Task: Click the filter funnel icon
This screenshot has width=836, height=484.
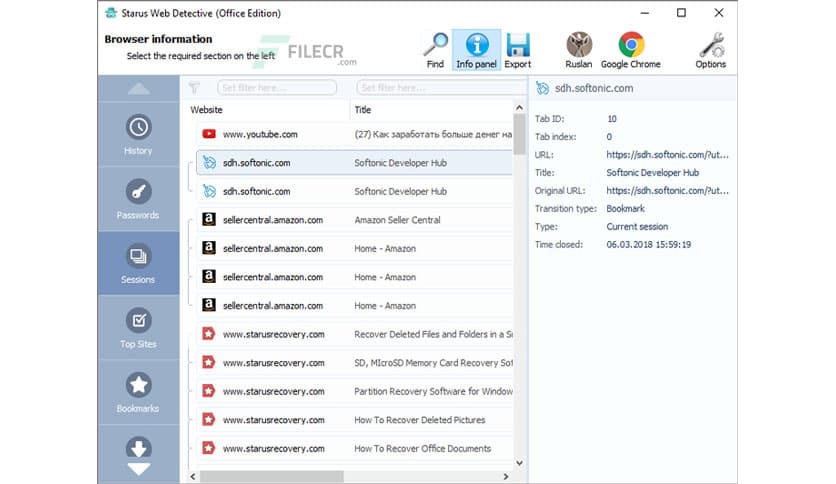Action: point(195,87)
